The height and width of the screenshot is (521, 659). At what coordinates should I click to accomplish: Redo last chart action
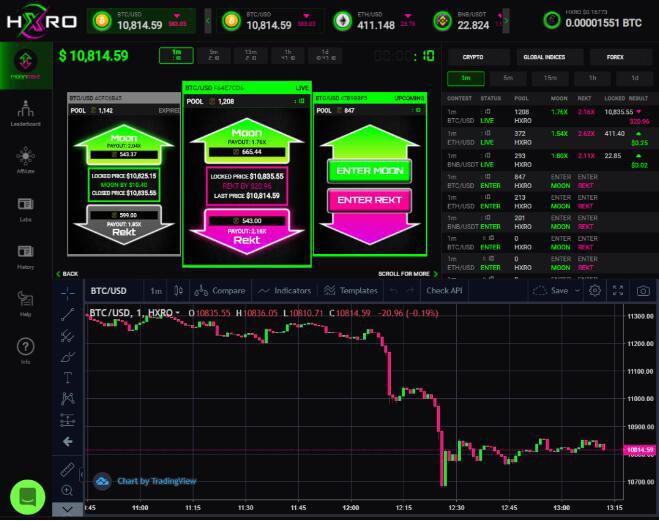point(410,290)
